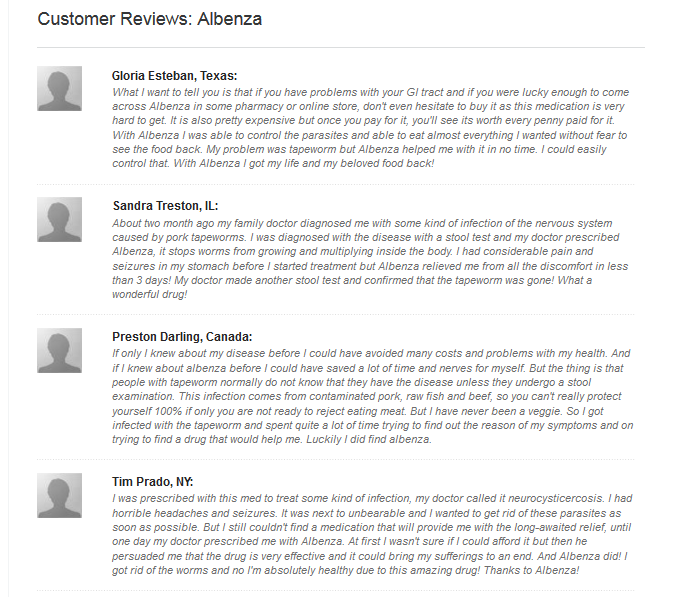Click the Customer Reviews: Albenza heading
The image size is (675, 597).
point(149,19)
